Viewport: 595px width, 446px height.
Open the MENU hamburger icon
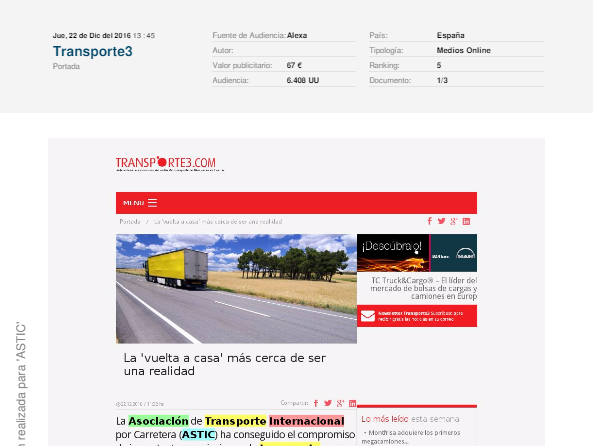[x=152, y=203]
